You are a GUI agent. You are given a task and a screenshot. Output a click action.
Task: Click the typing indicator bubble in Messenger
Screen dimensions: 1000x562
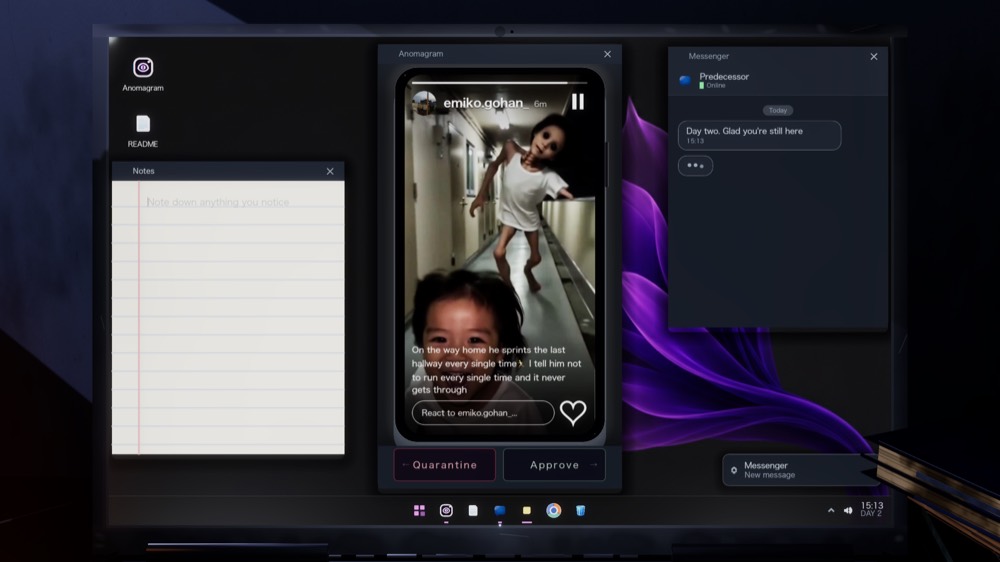(695, 166)
